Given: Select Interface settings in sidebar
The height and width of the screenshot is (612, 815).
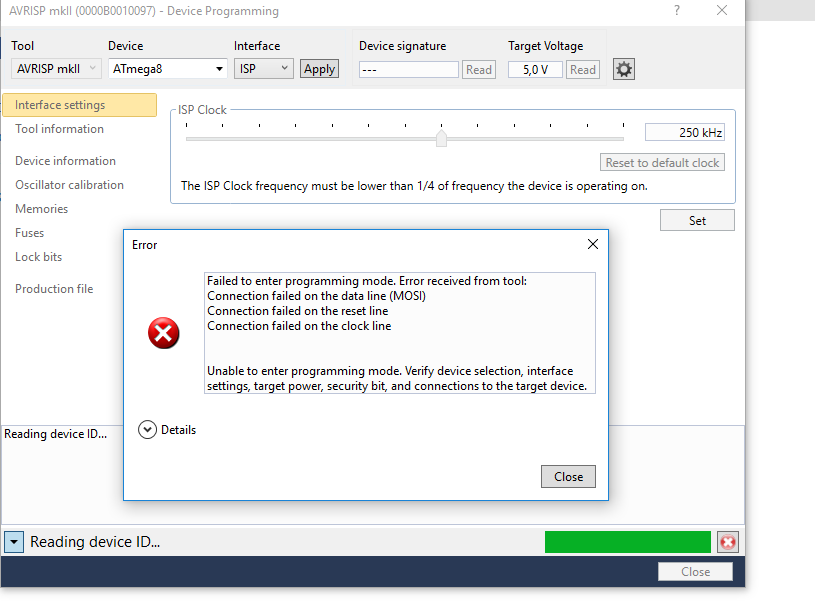Looking at the screenshot, I should 80,105.
